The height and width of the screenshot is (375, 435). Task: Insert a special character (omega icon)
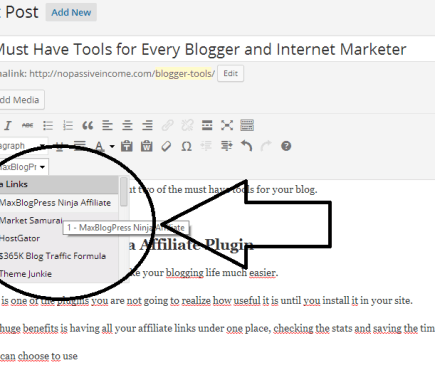point(186,146)
